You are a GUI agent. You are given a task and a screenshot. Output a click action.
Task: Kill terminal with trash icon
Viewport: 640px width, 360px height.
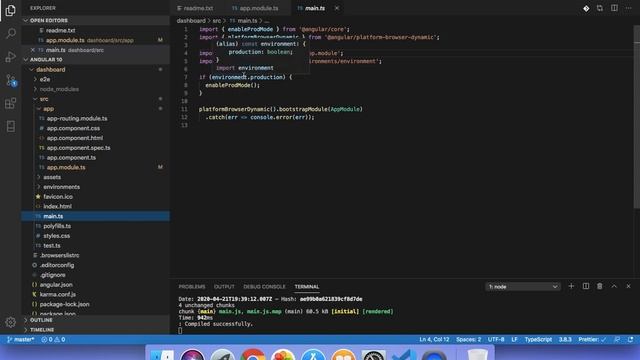pyautogui.click(x=600, y=287)
